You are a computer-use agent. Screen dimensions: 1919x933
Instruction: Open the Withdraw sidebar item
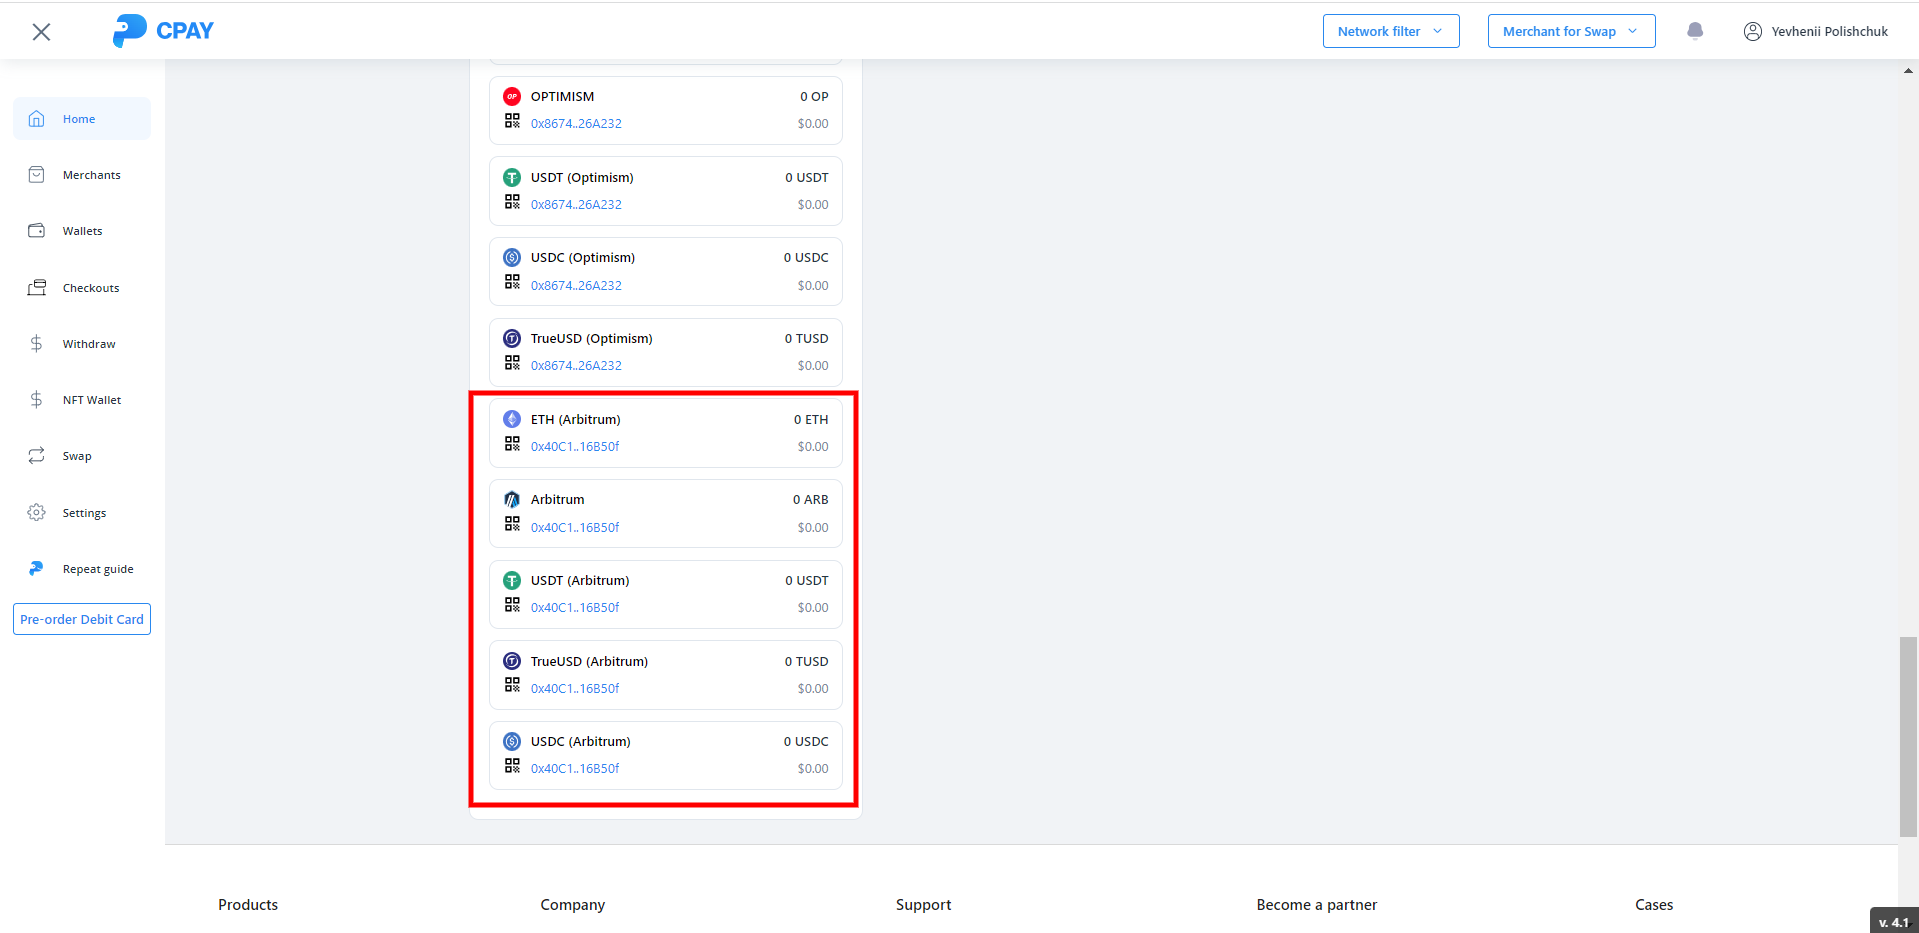tap(89, 344)
